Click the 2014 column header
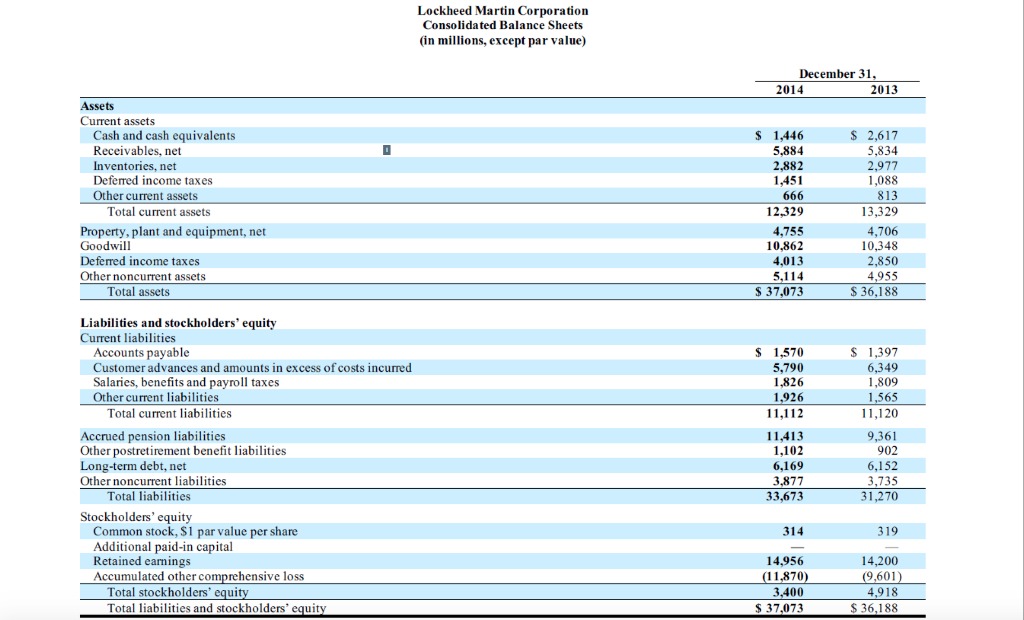The image size is (1024, 620). (x=790, y=88)
